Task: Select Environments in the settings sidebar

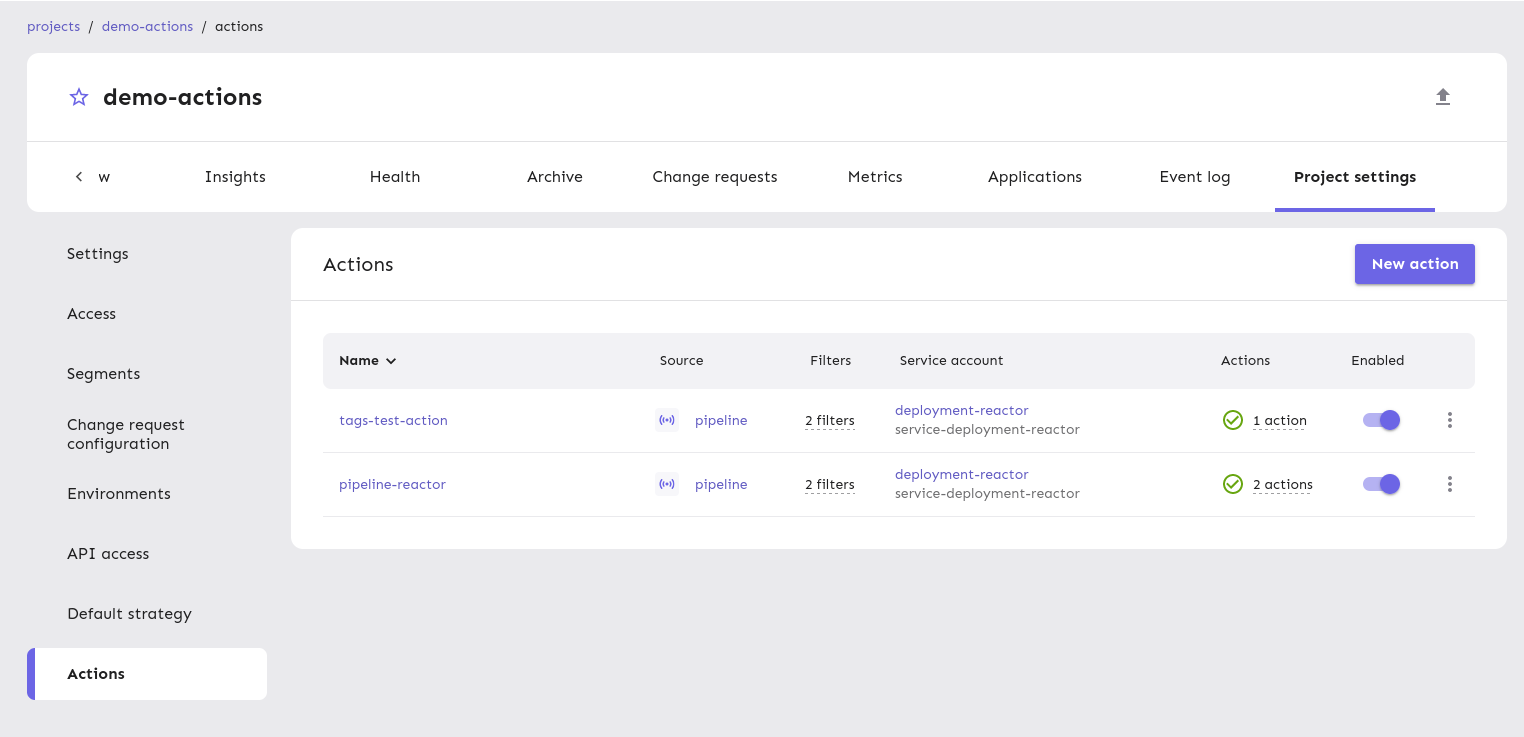Action: click(x=118, y=493)
